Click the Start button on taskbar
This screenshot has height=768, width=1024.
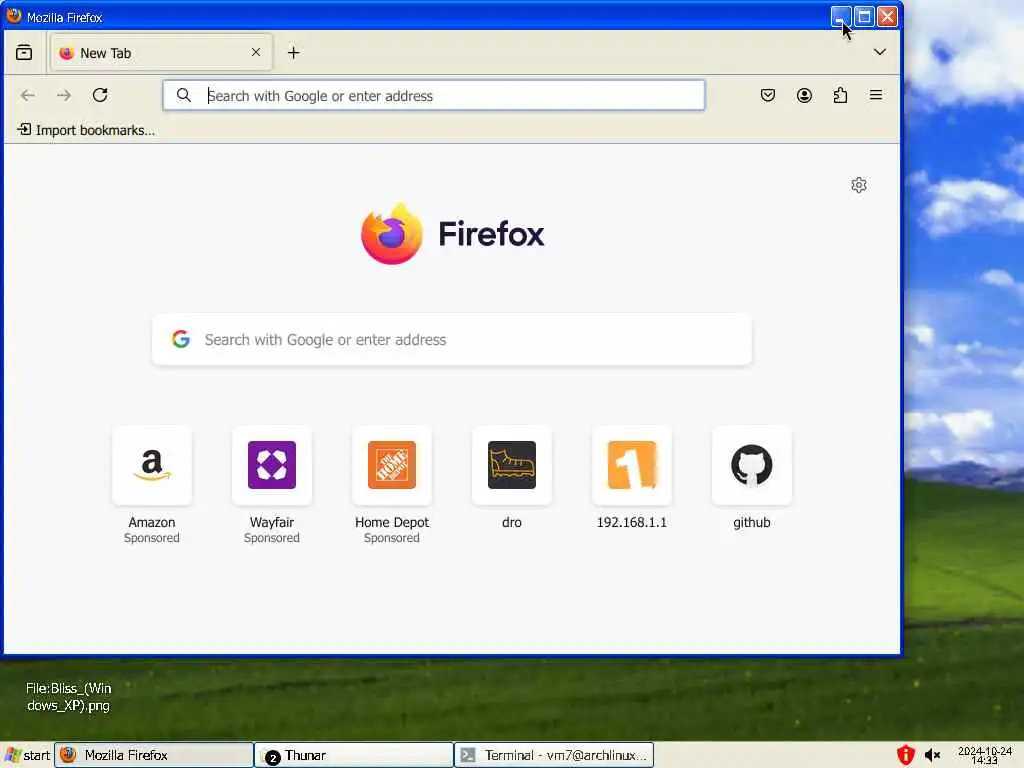click(27, 755)
